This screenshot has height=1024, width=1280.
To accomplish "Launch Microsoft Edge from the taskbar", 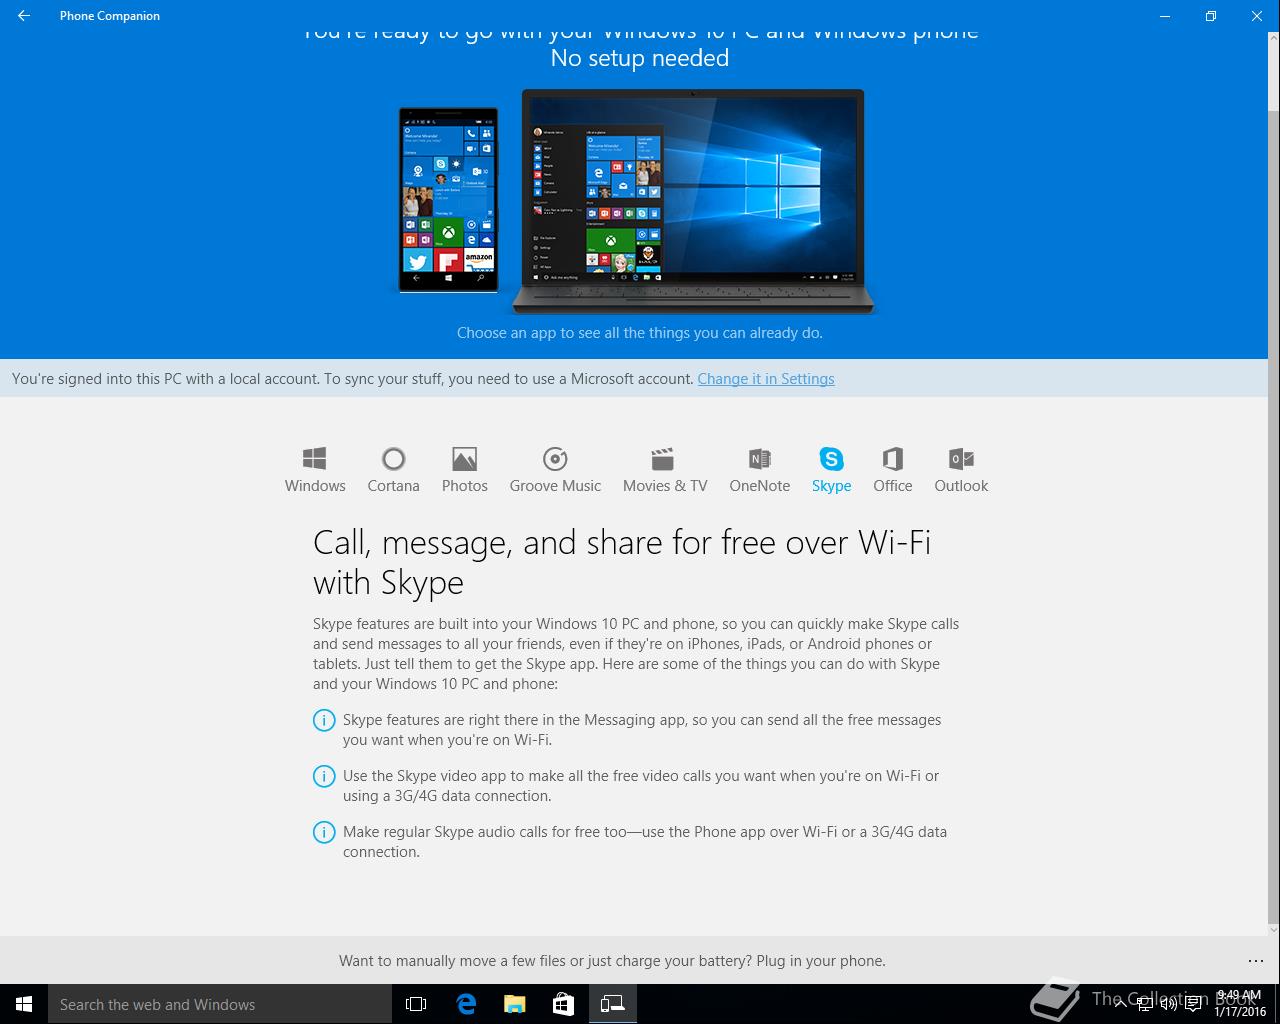I will tap(465, 1004).
